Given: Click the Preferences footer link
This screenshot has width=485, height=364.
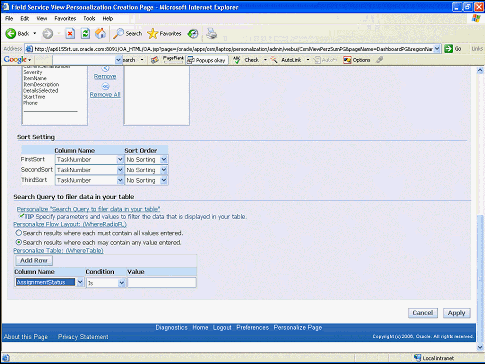Looking at the screenshot, I should click(252, 327).
